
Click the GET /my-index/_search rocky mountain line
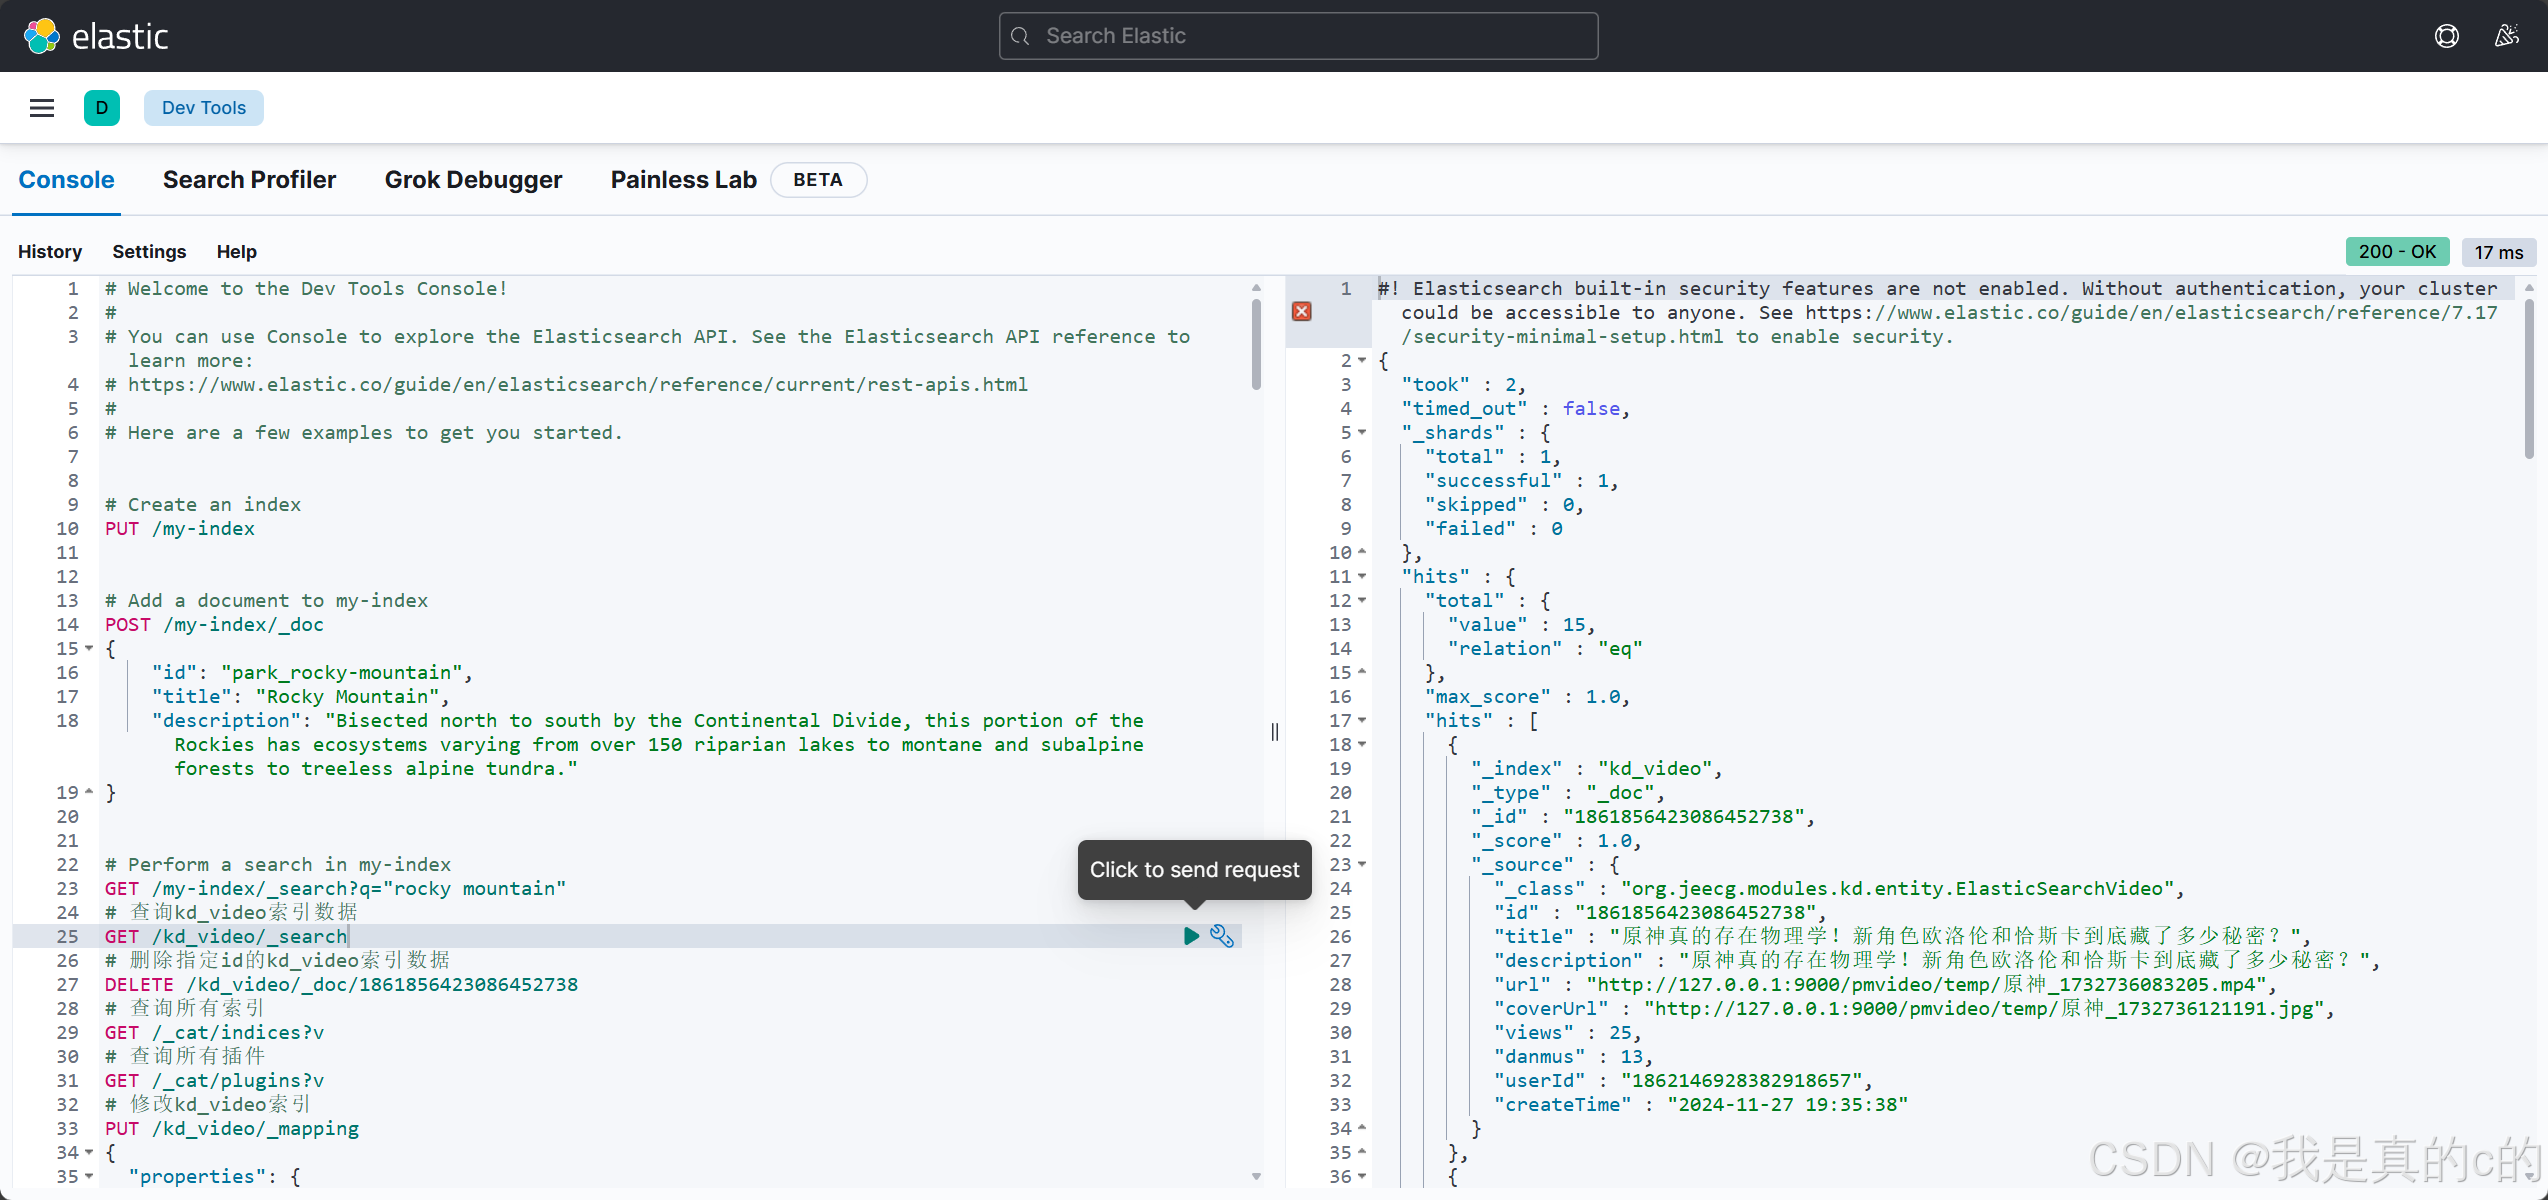[x=335, y=889]
